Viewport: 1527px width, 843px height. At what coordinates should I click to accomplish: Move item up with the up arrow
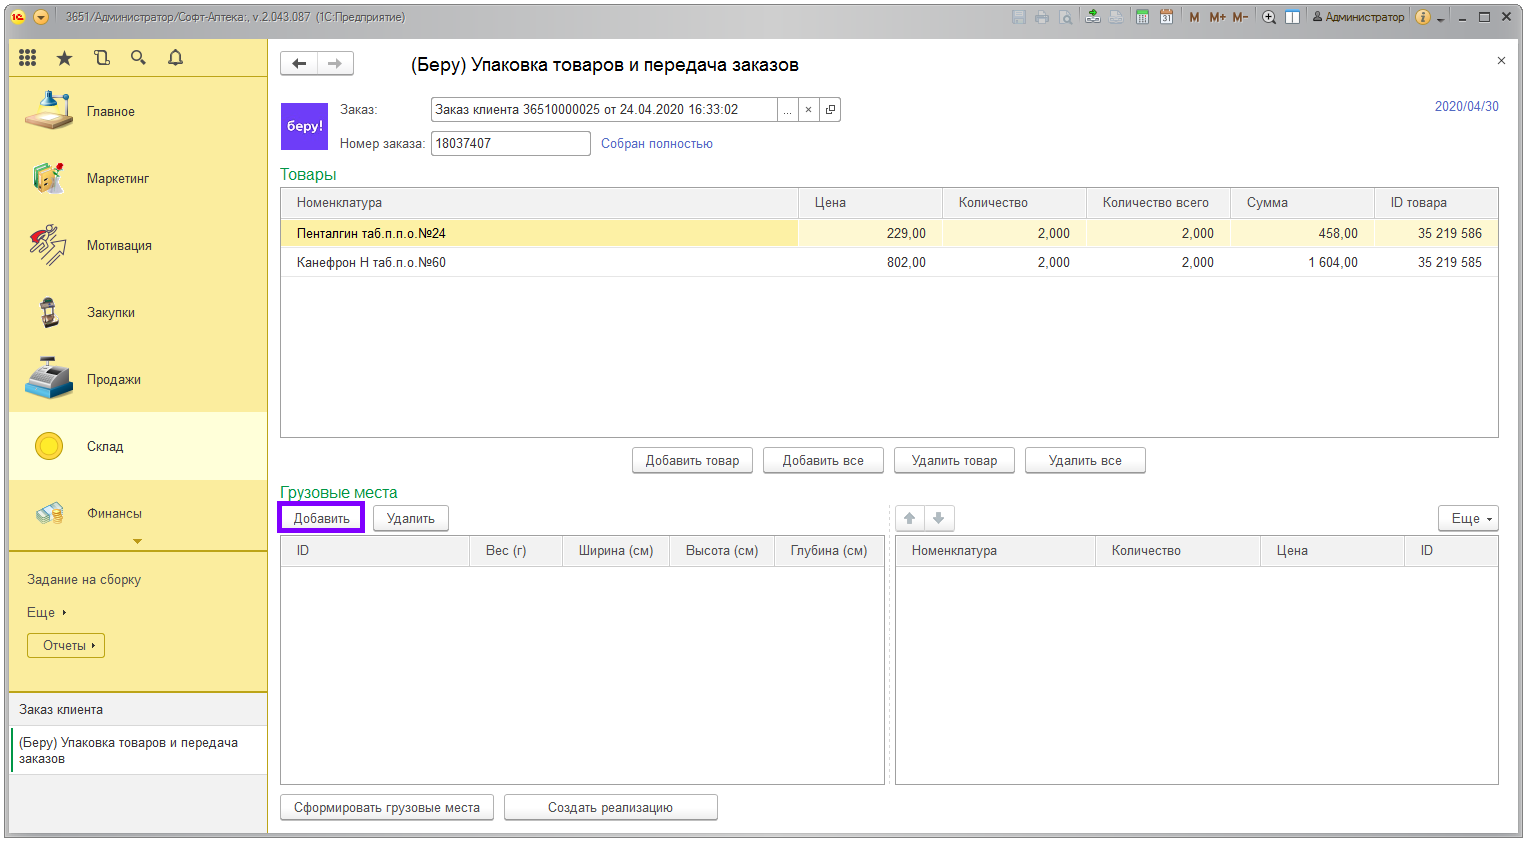[909, 518]
